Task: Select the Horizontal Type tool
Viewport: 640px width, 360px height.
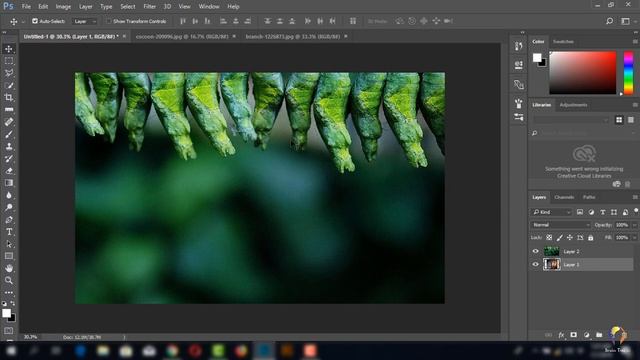Action: [x=9, y=232]
